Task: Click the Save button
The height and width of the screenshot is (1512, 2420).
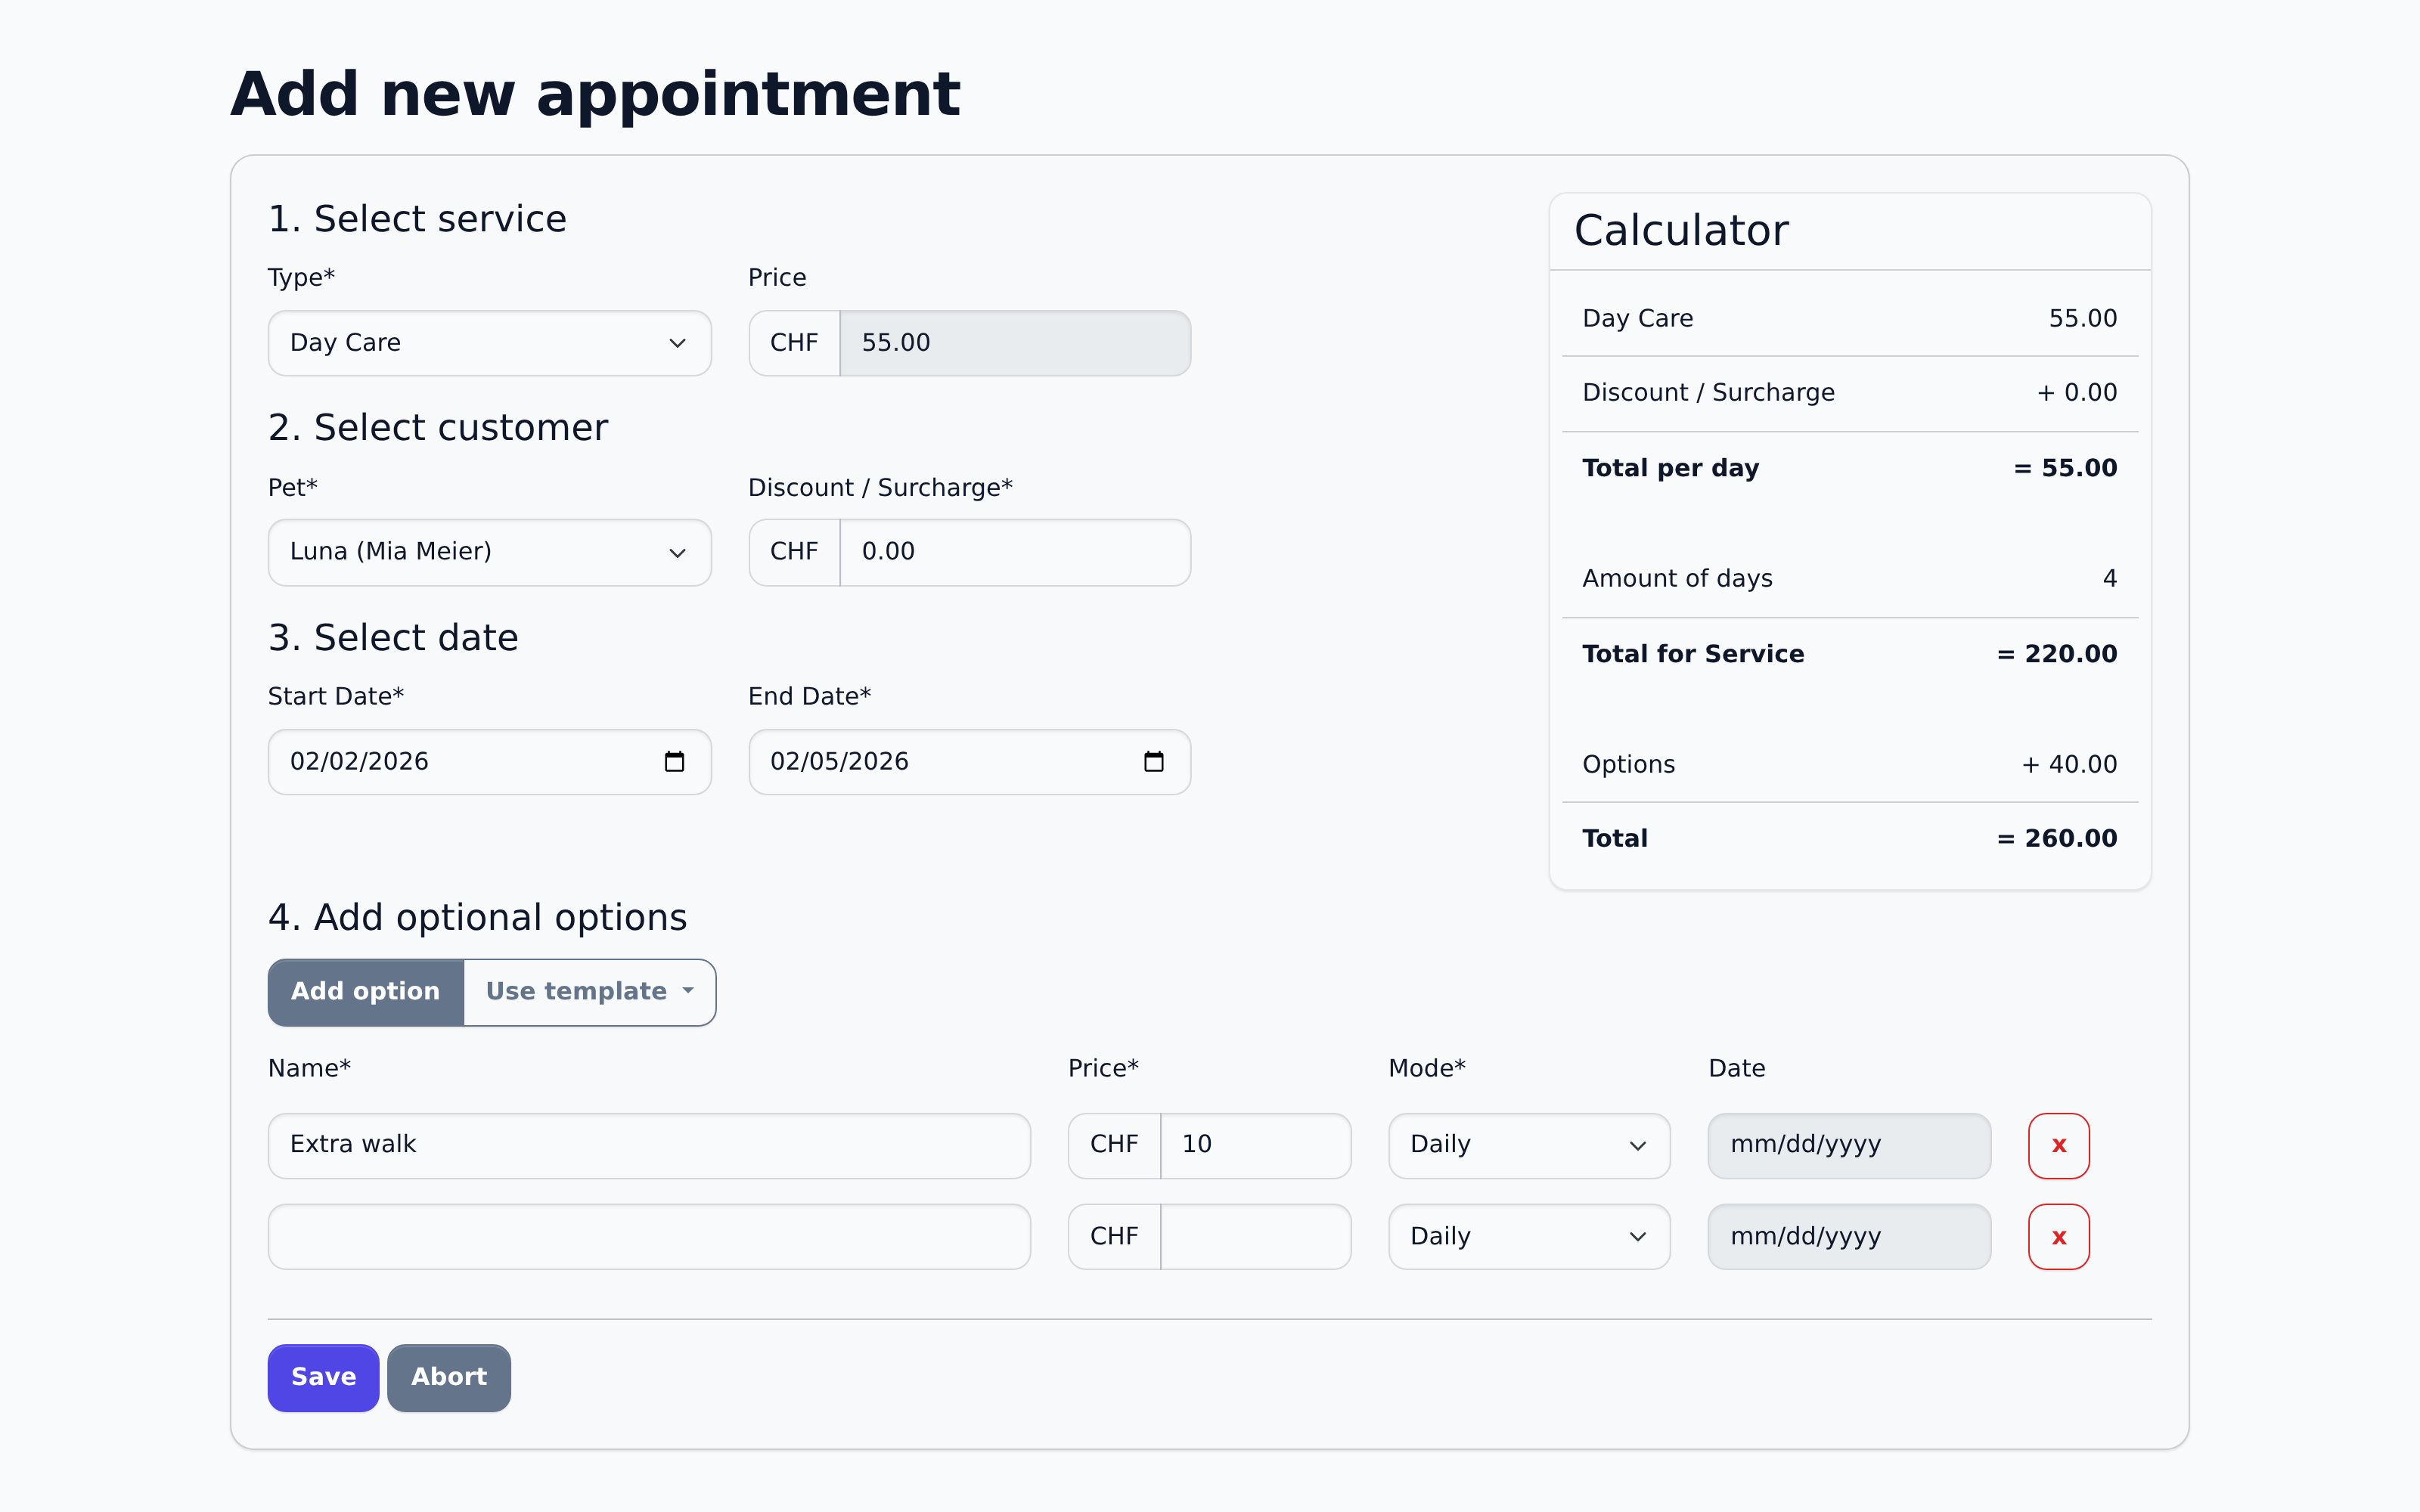Action: (x=322, y=1377)
